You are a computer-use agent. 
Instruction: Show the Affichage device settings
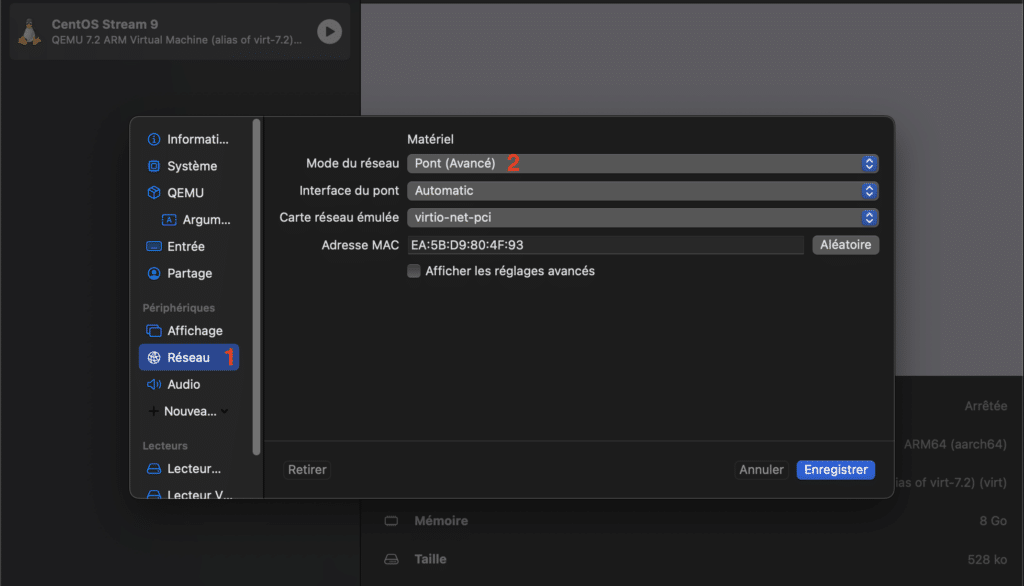tap(189, 331)
